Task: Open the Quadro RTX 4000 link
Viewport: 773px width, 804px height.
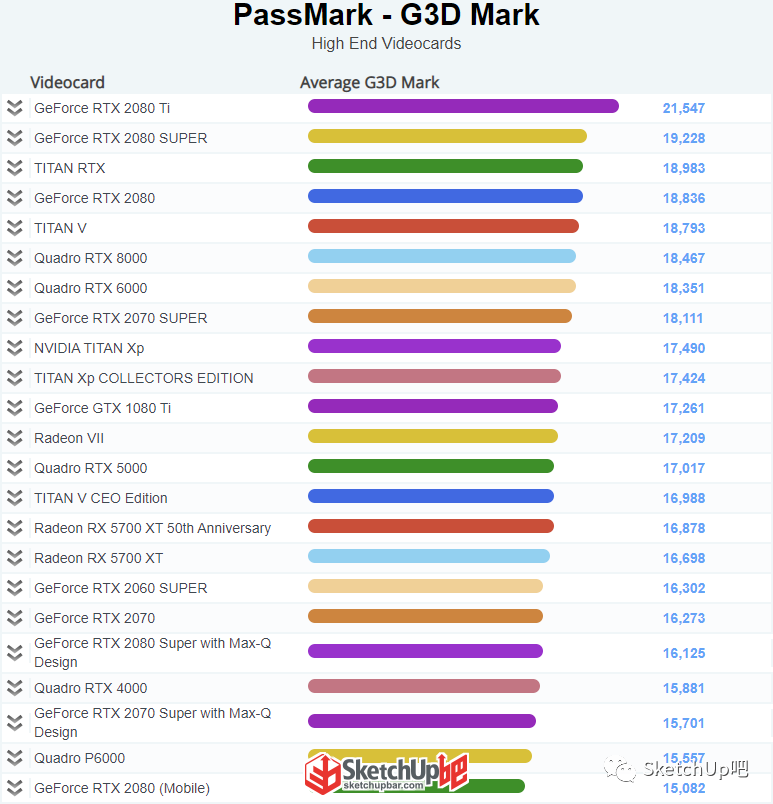Action: [90, 688]
